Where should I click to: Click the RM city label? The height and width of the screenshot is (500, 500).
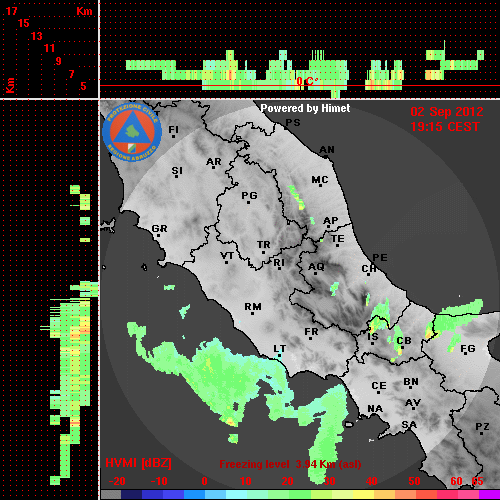coord(253,306)
